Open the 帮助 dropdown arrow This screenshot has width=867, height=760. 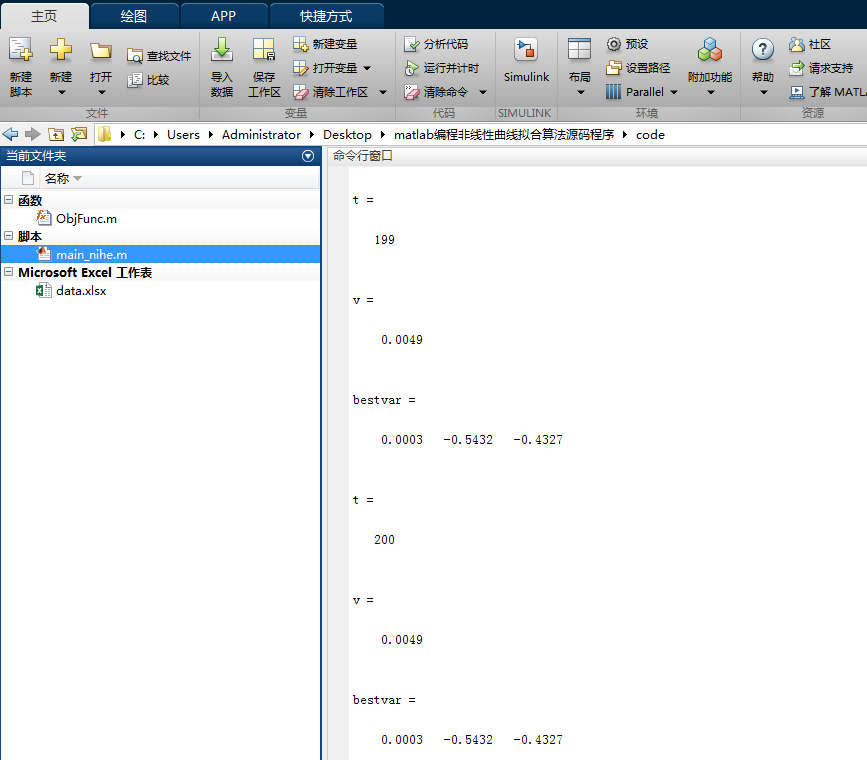coord(764,92)
